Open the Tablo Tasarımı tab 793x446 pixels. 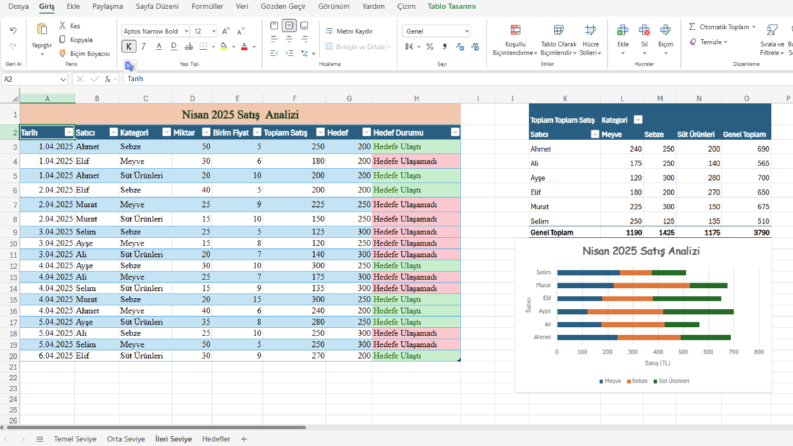click(451, 7)
